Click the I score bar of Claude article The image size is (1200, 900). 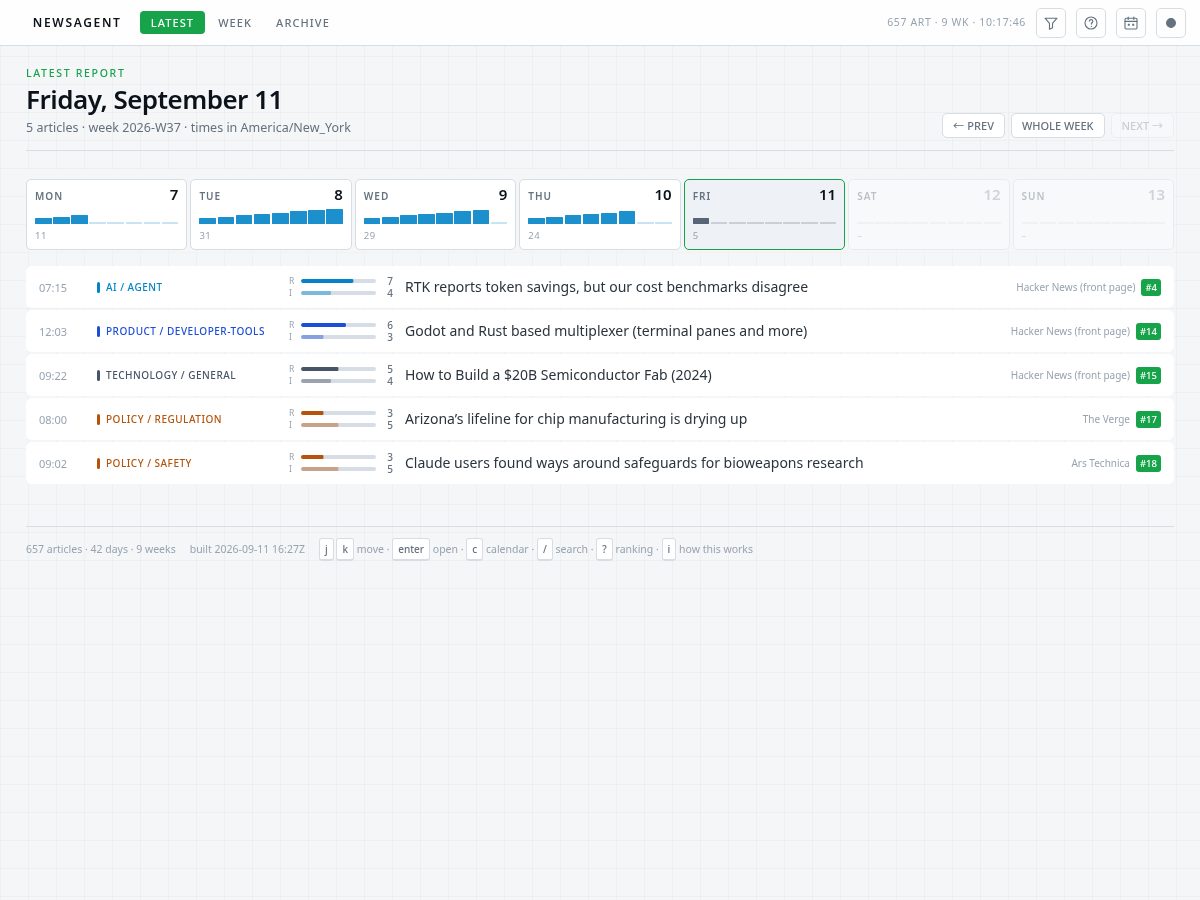click(x=338, y=469)
